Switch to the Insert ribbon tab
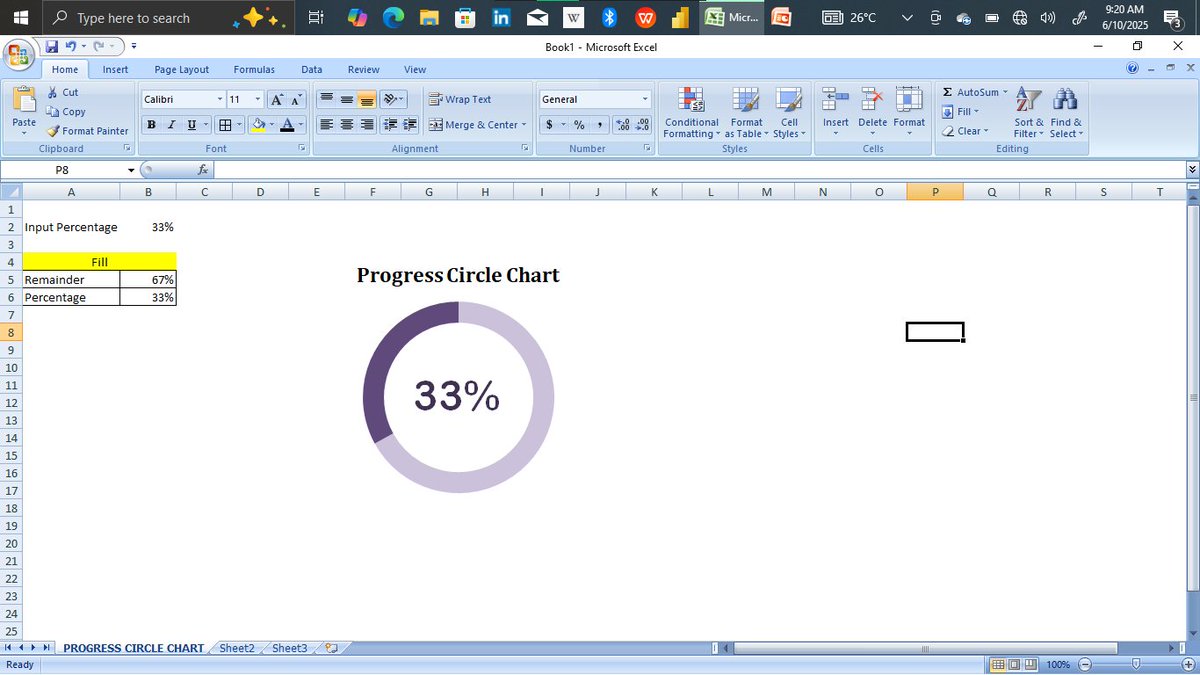1200x675 pixels. (115, 69)
